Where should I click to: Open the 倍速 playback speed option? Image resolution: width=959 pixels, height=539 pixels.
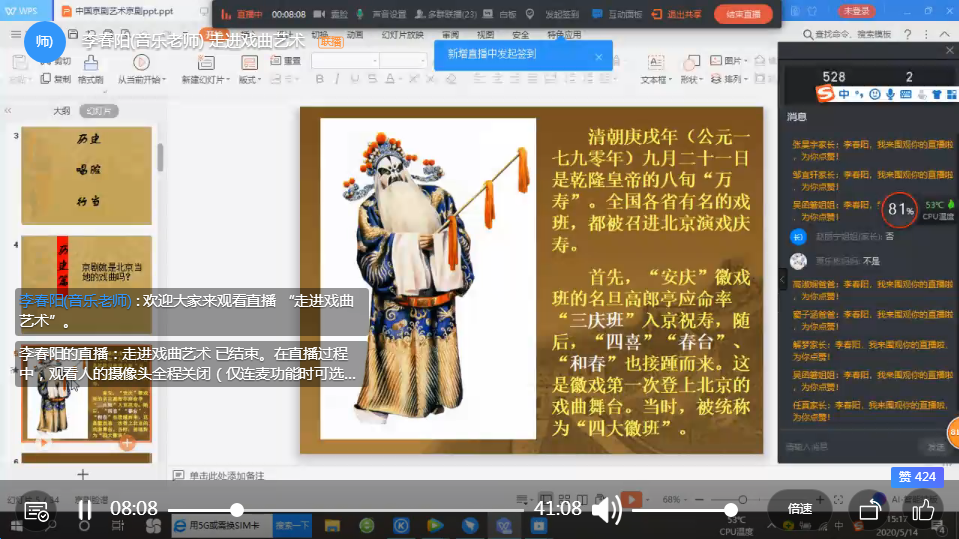click(x=799, y=509)
